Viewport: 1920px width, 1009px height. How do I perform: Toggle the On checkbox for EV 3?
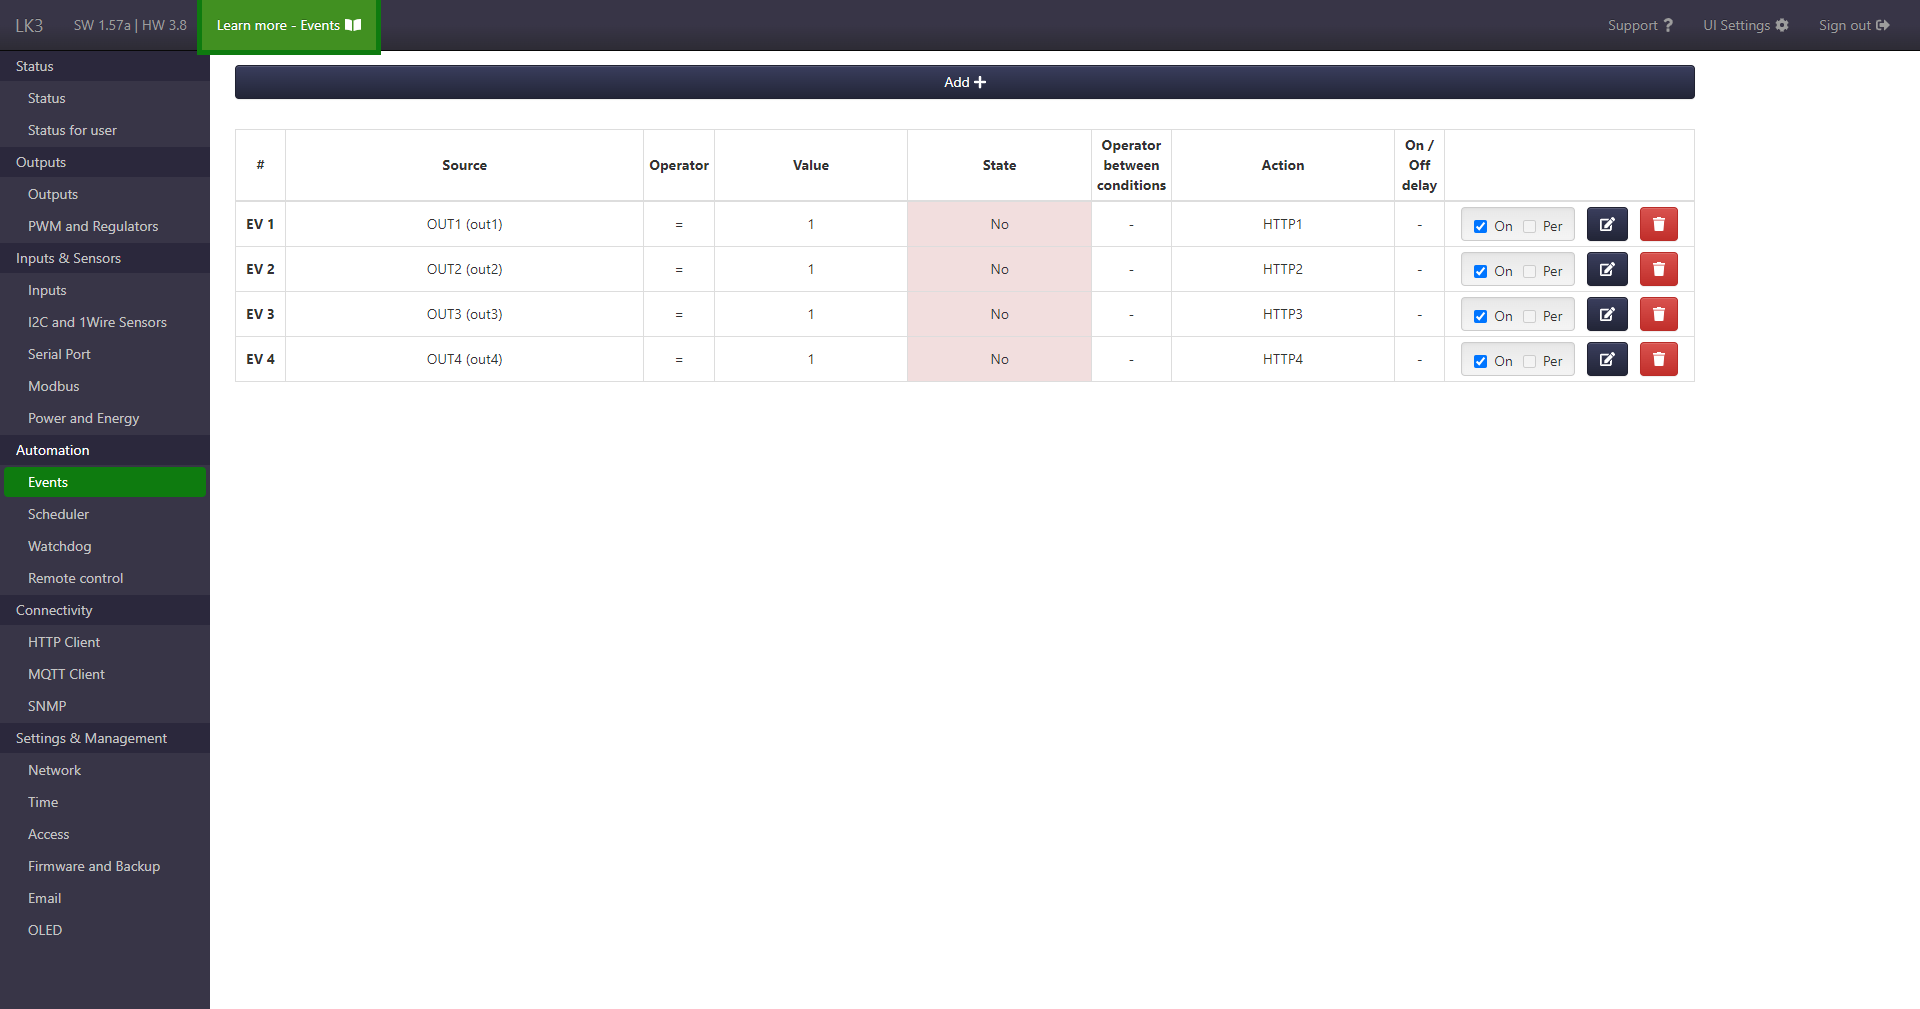pos(1480,317)
